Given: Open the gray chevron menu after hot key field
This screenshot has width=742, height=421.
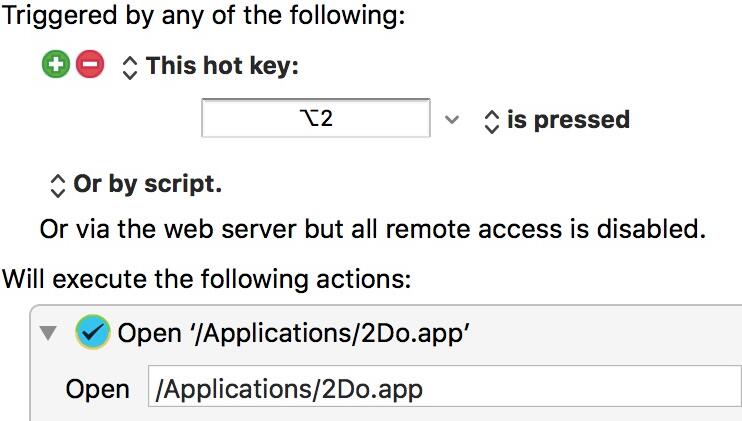Looking at the screenshot, I should tap(452, 119).
